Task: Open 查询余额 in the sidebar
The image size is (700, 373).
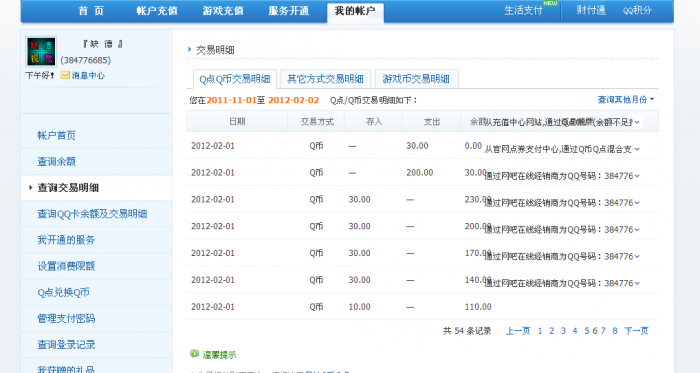Action: (56, 162)
